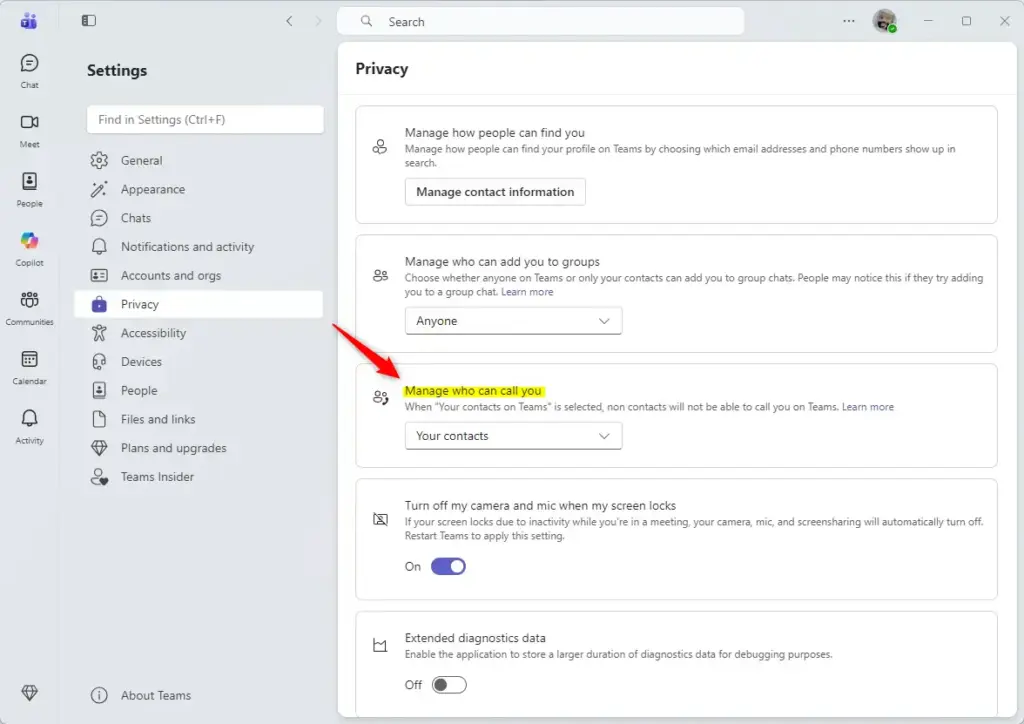Turn off camera and mic screen-lock toggle
This screenshot has height=724, width=1024.
coord(448,566)
